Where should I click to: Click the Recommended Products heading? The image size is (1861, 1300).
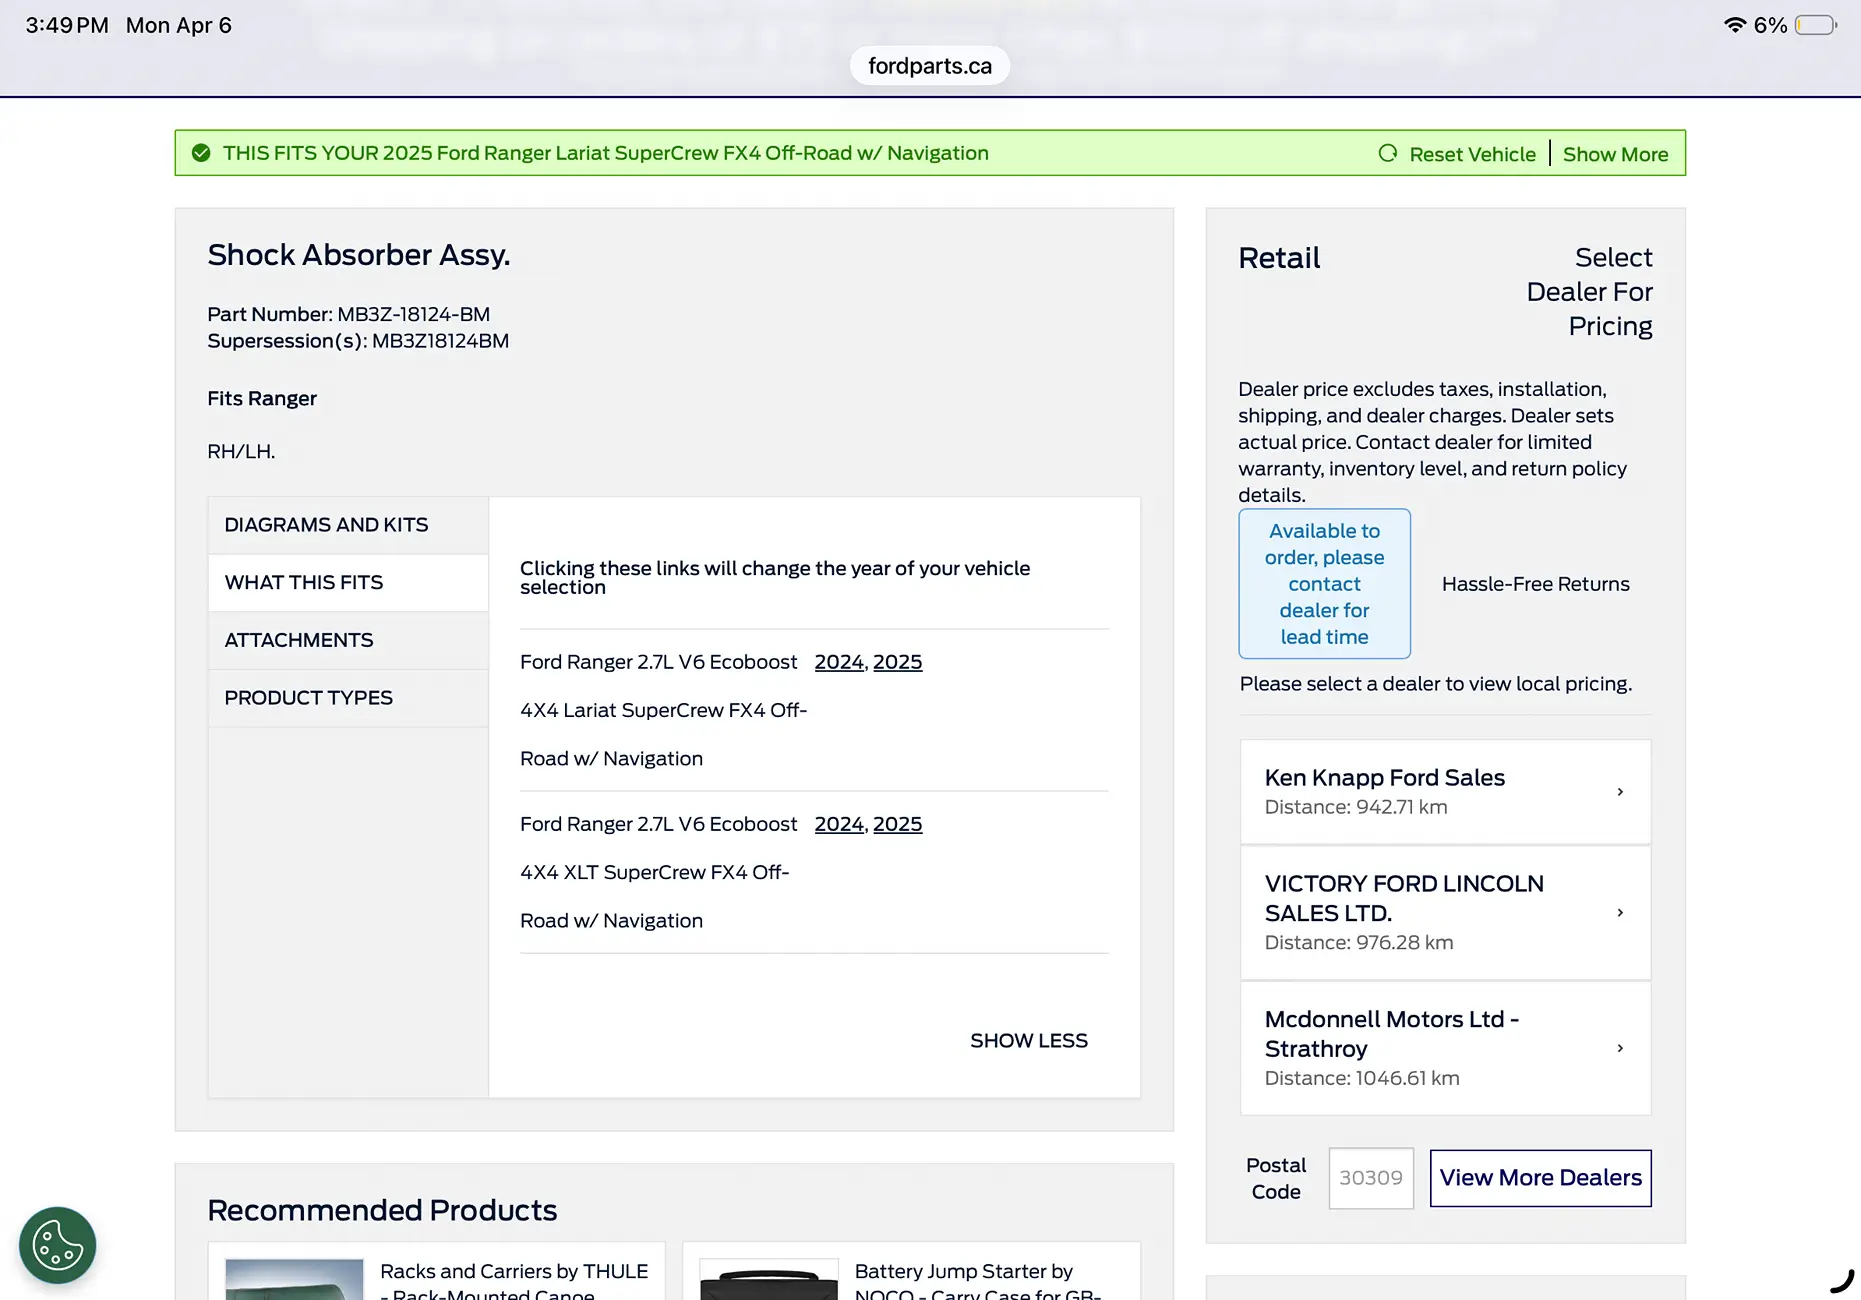click(x=382, y=1210)
